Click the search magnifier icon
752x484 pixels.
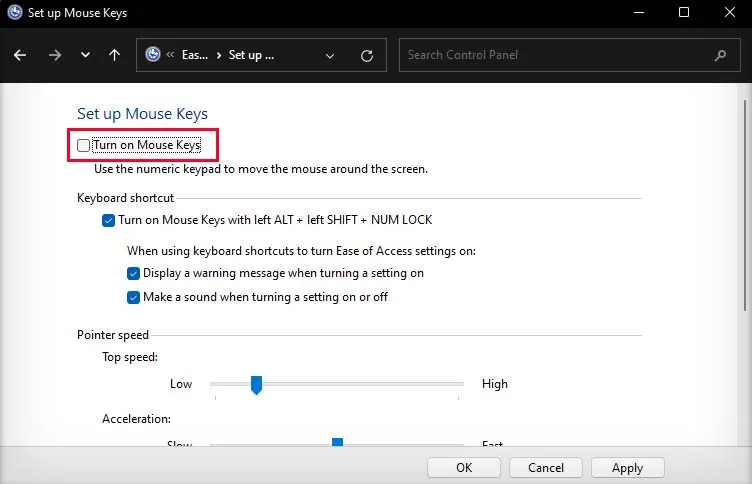[x=721, y=55]
